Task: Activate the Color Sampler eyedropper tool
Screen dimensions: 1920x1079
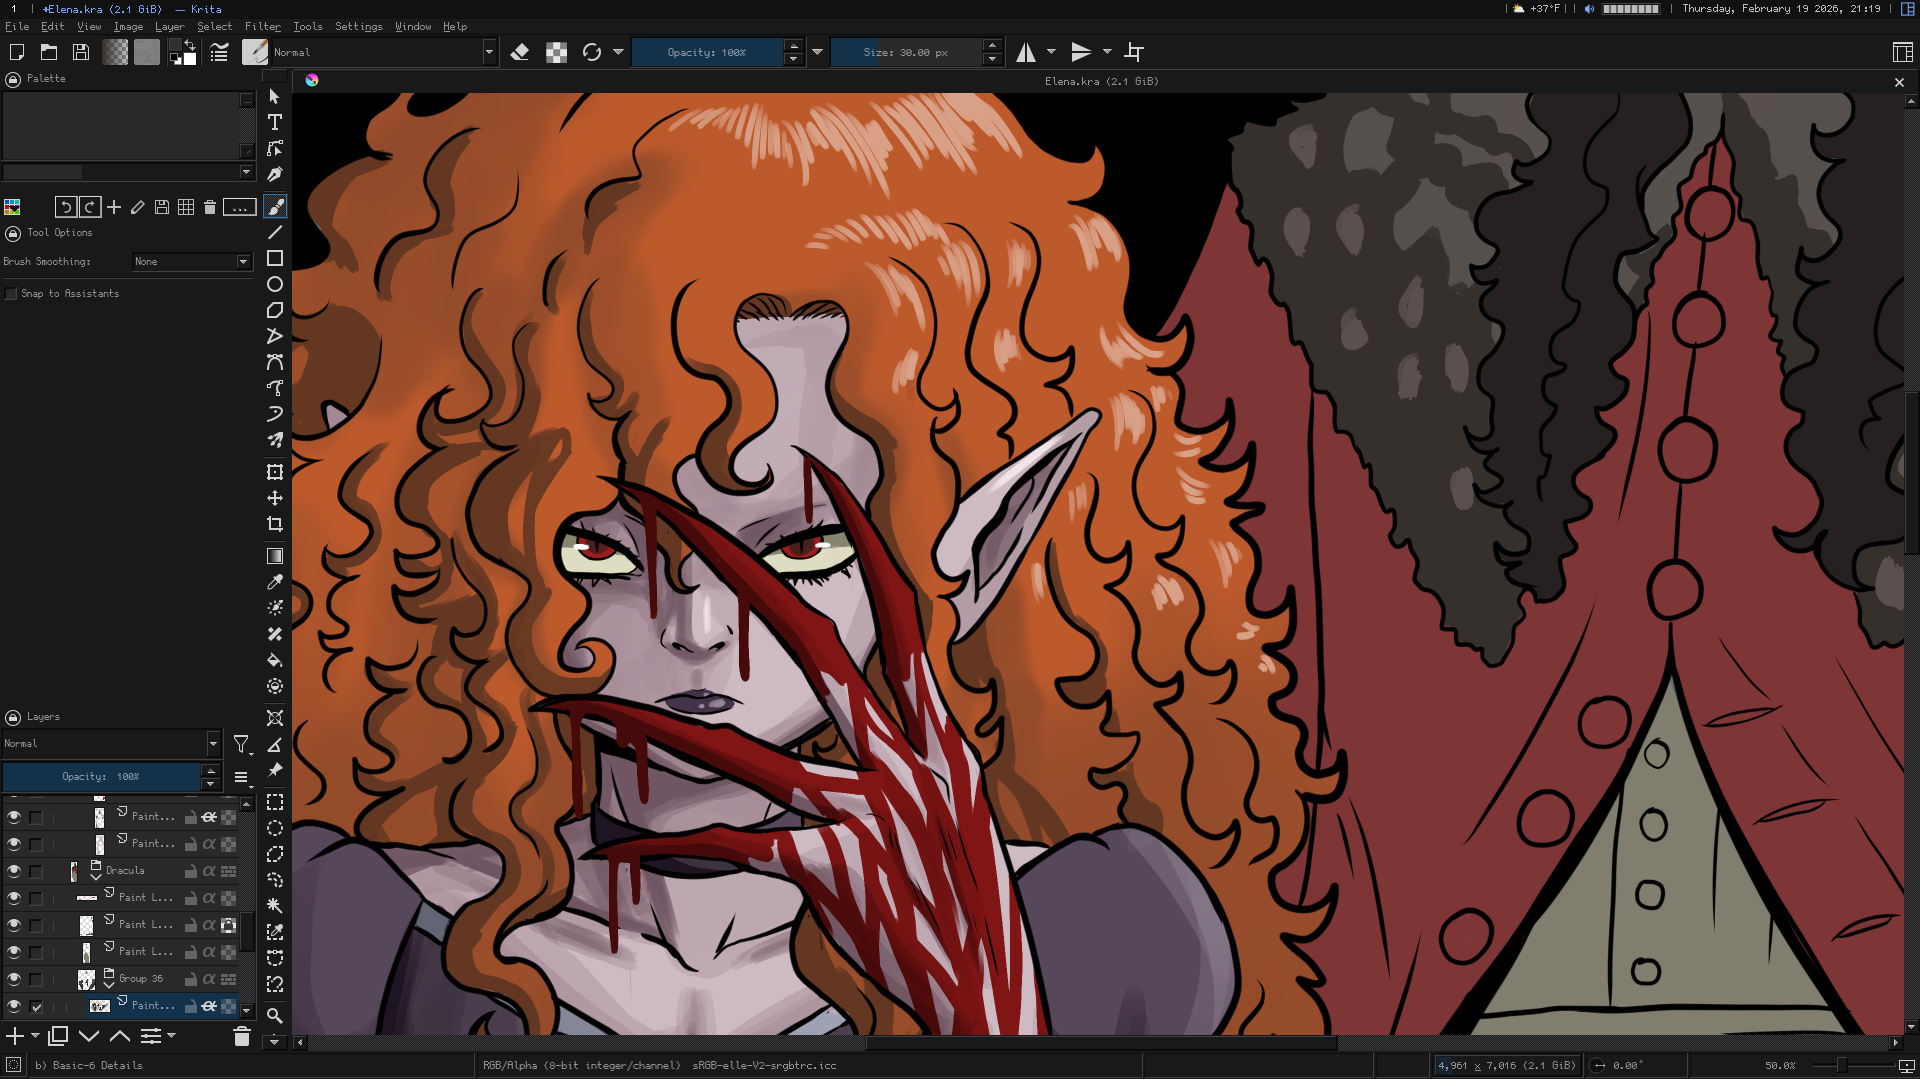Action: [x=275, y=582]
